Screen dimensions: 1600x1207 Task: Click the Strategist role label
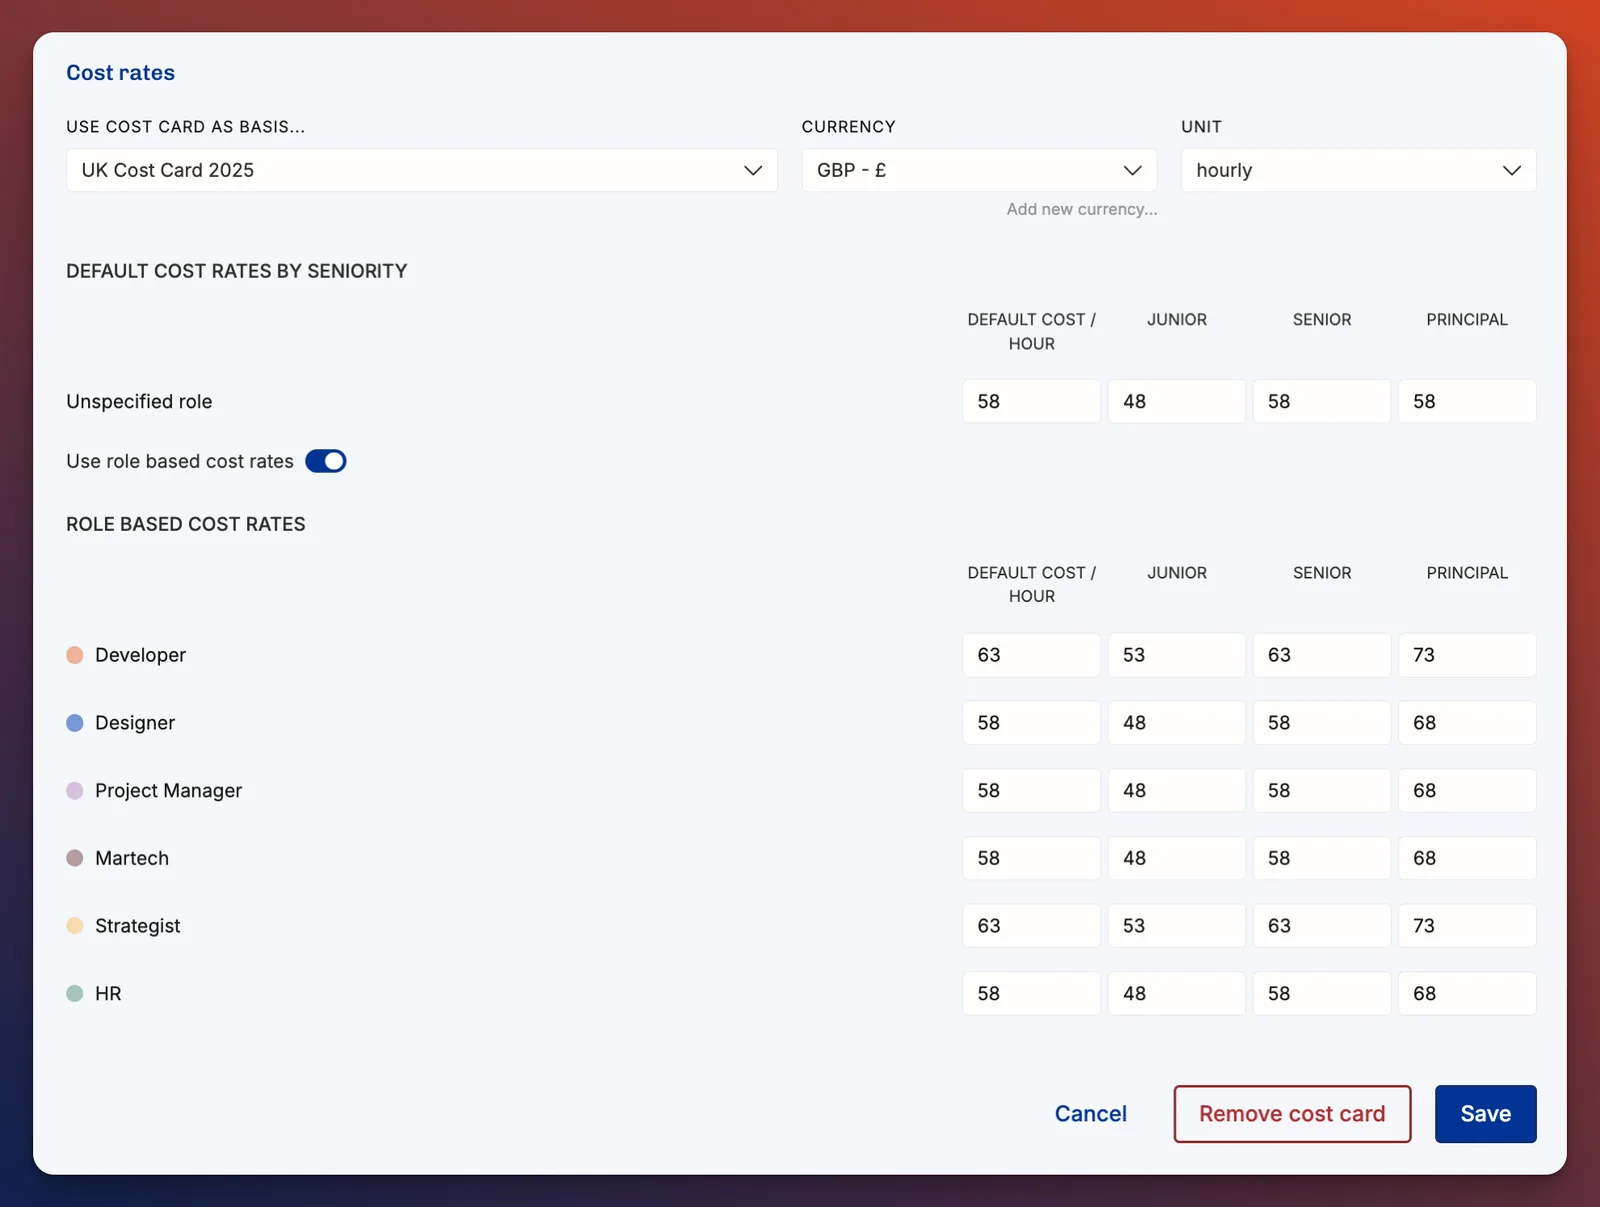coord(138,926)
